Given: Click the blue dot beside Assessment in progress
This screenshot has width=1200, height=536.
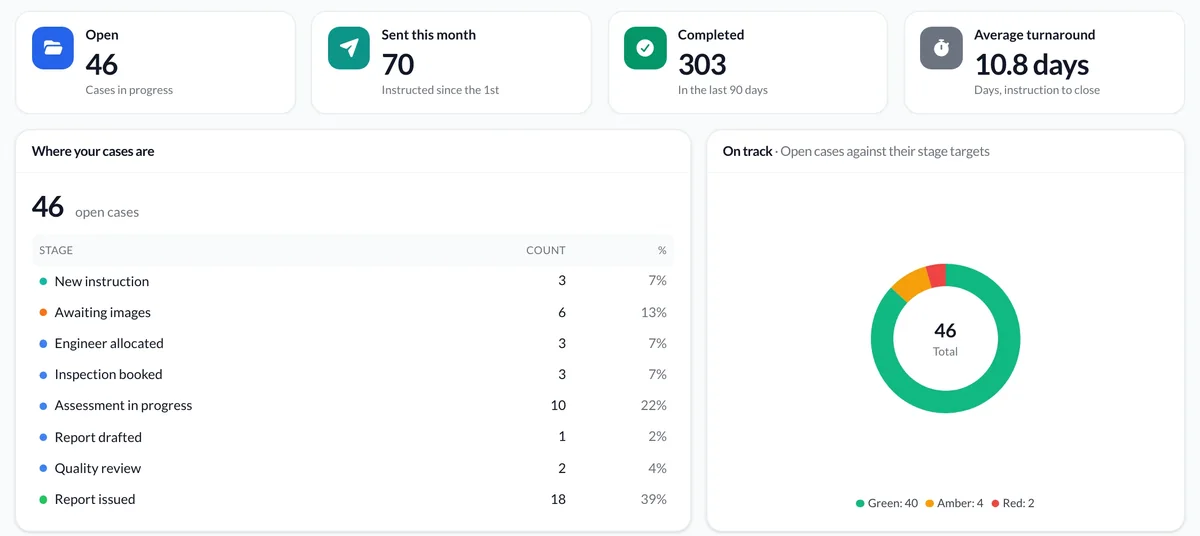Looking at the screenshot, I should pyautogui.click(x=43, y=406).
